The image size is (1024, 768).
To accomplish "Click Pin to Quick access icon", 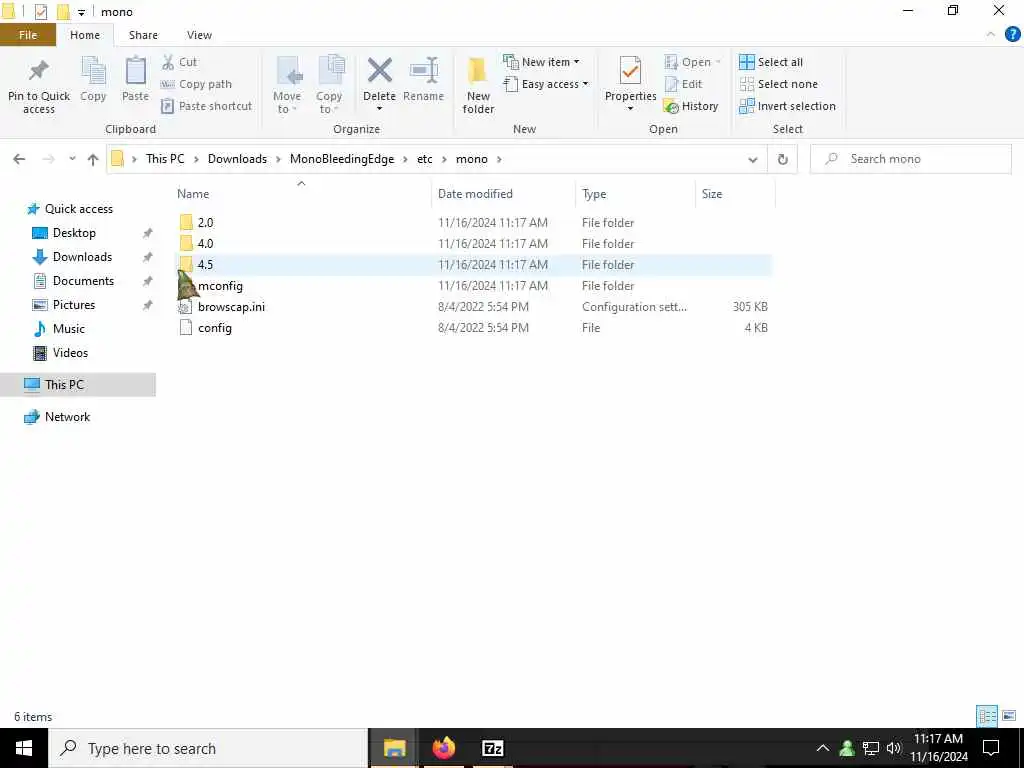I will click(x=39, y=71).
